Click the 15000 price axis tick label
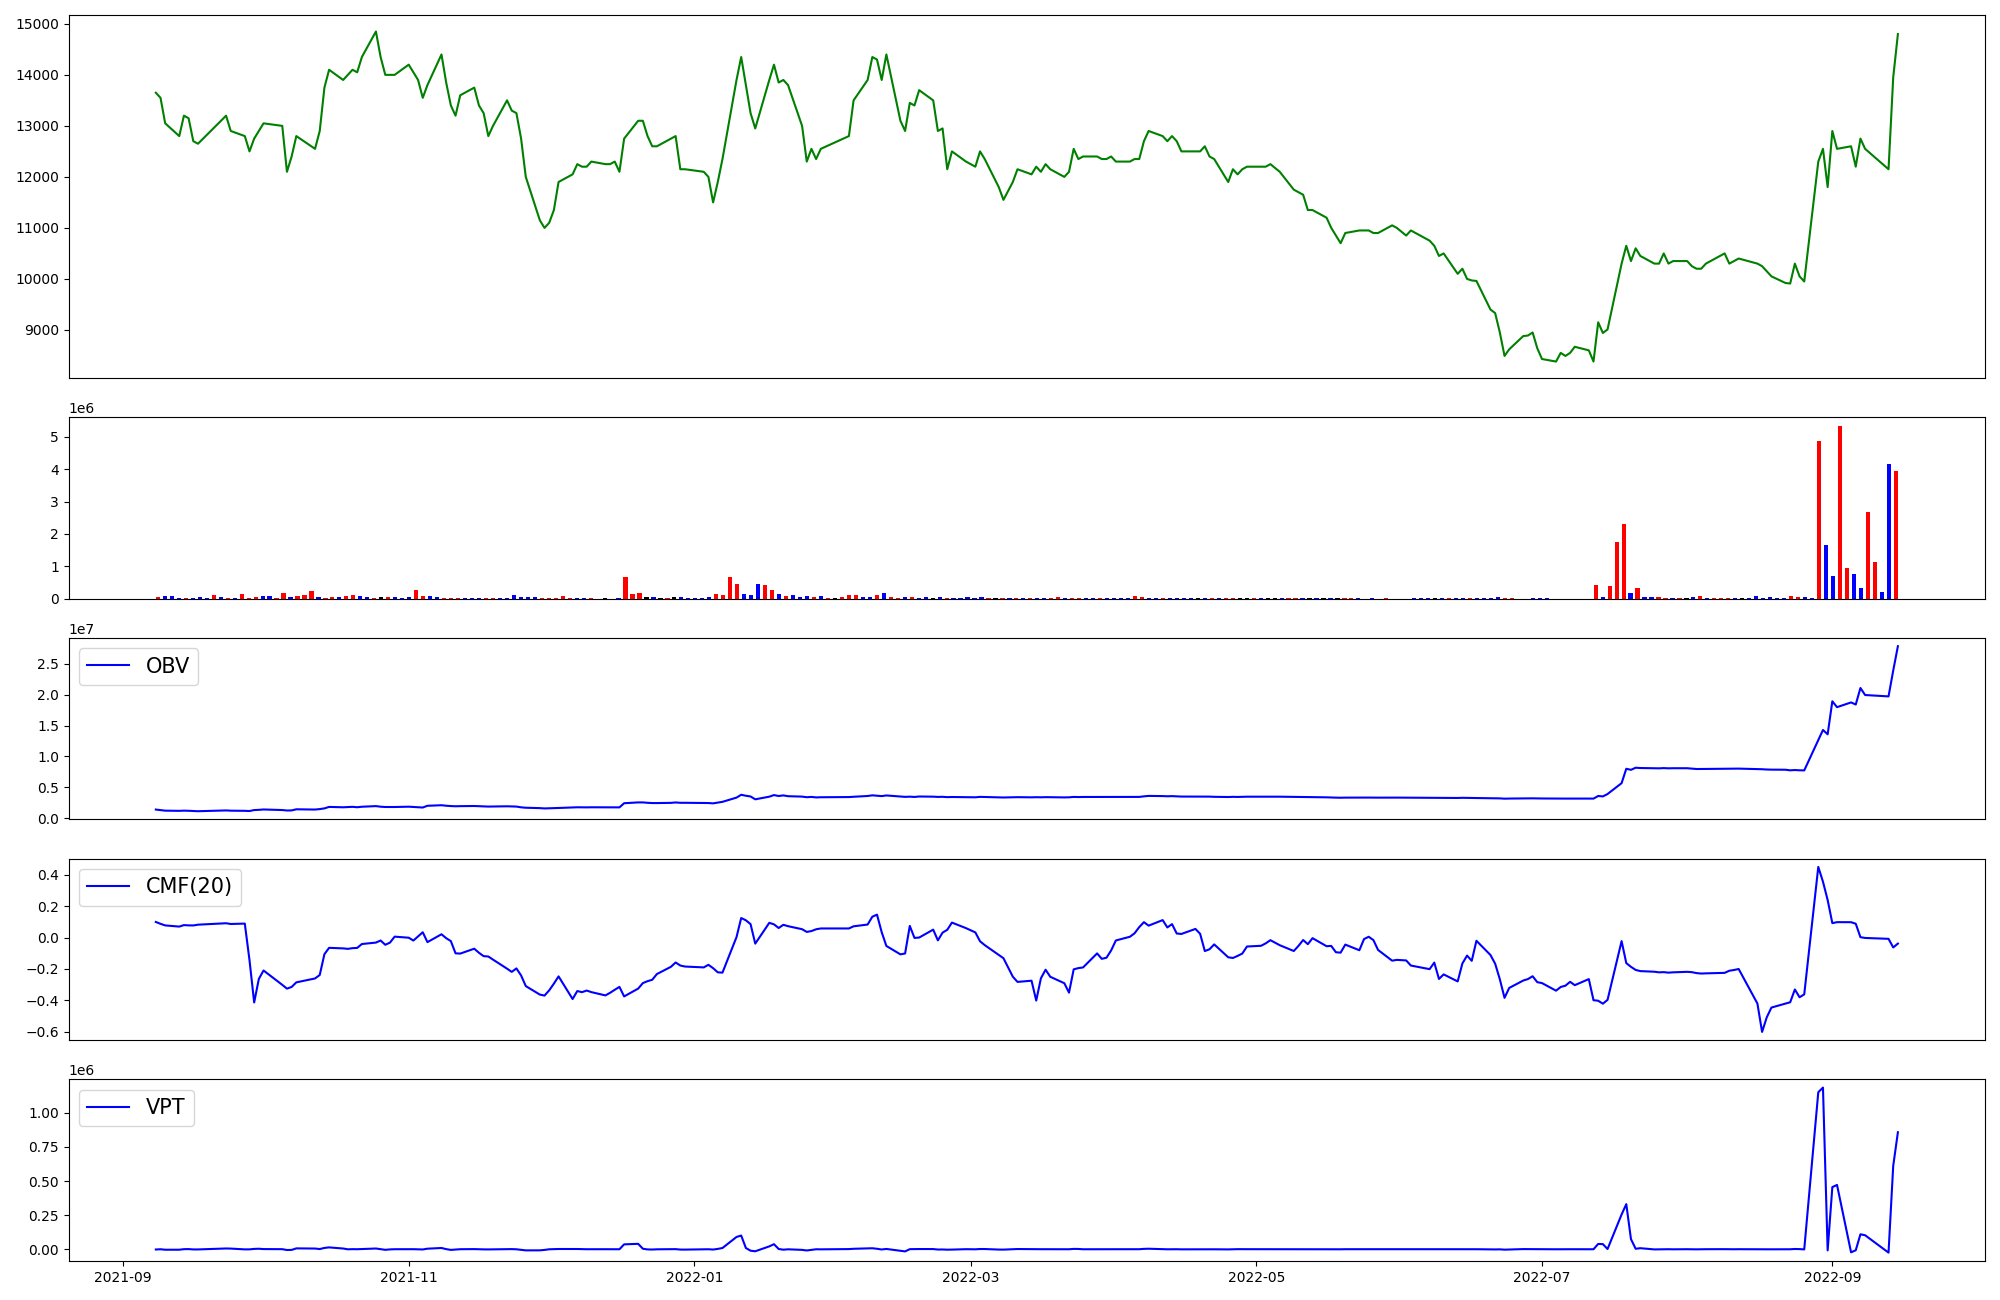The height and width of the screenshot is (1300, 2000). pos(37,24)
